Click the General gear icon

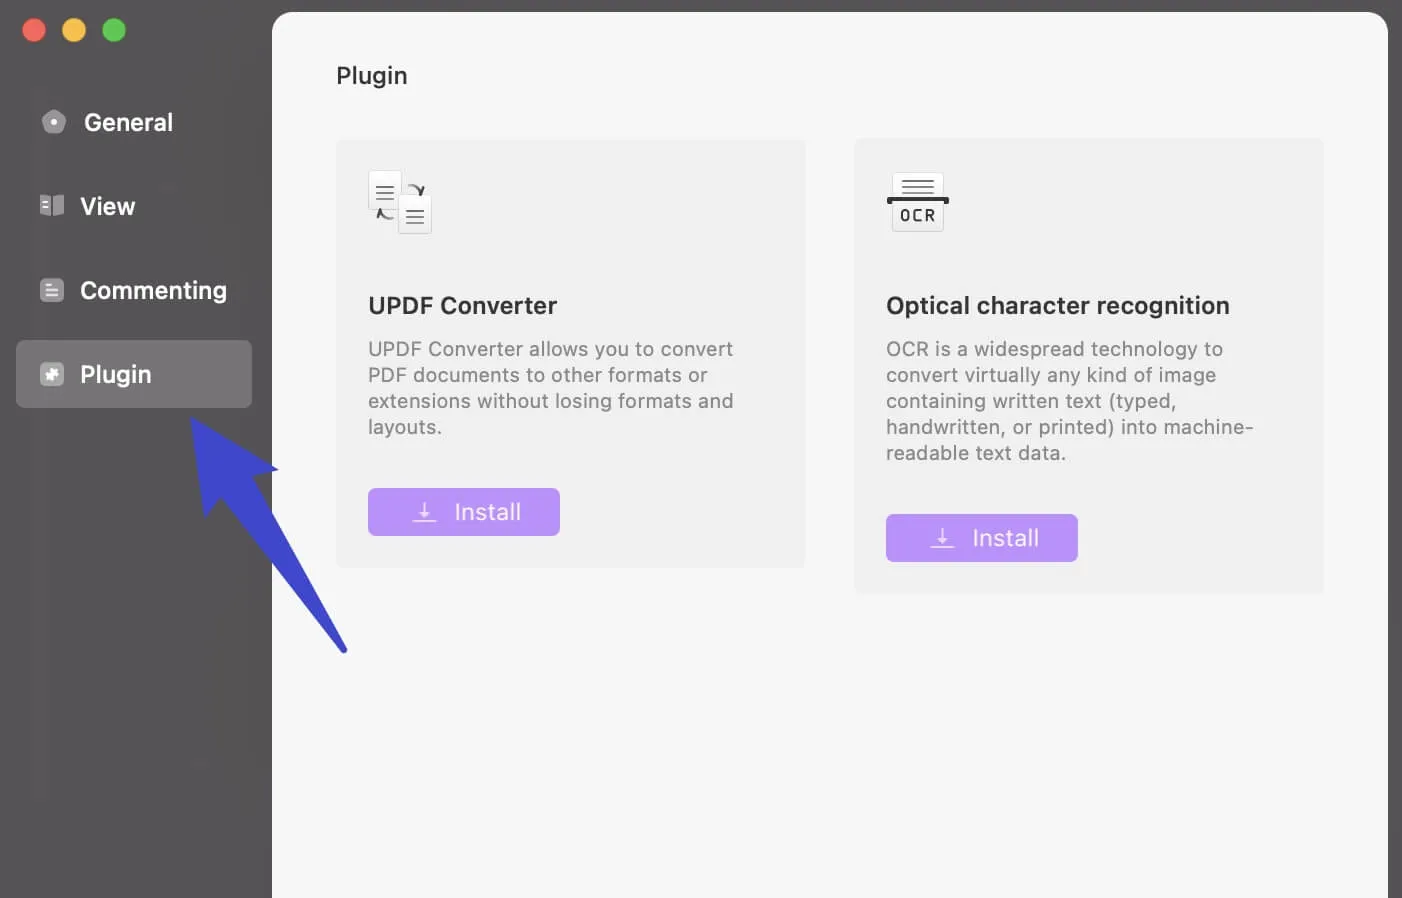tap(53, 122)
